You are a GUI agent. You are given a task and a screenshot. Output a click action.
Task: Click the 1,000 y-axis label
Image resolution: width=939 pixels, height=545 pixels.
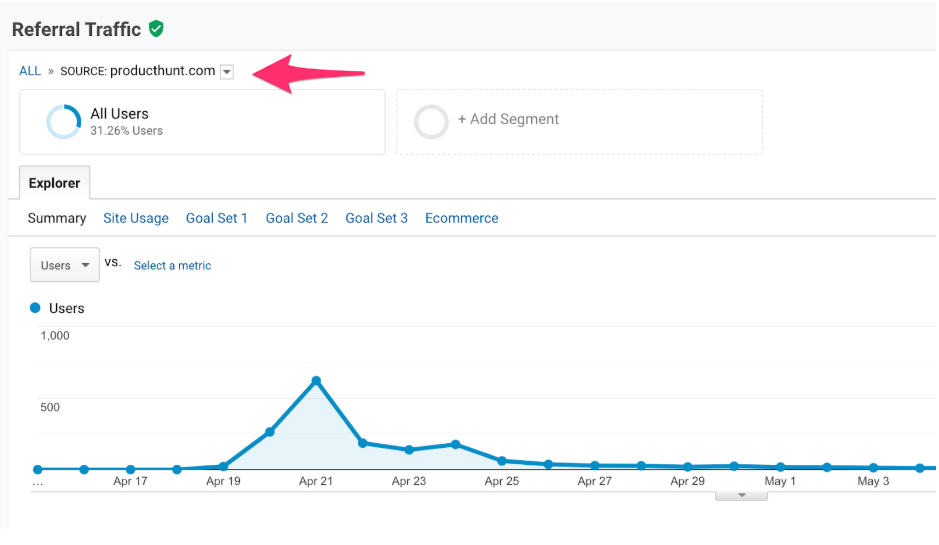[x=55, y=335]
